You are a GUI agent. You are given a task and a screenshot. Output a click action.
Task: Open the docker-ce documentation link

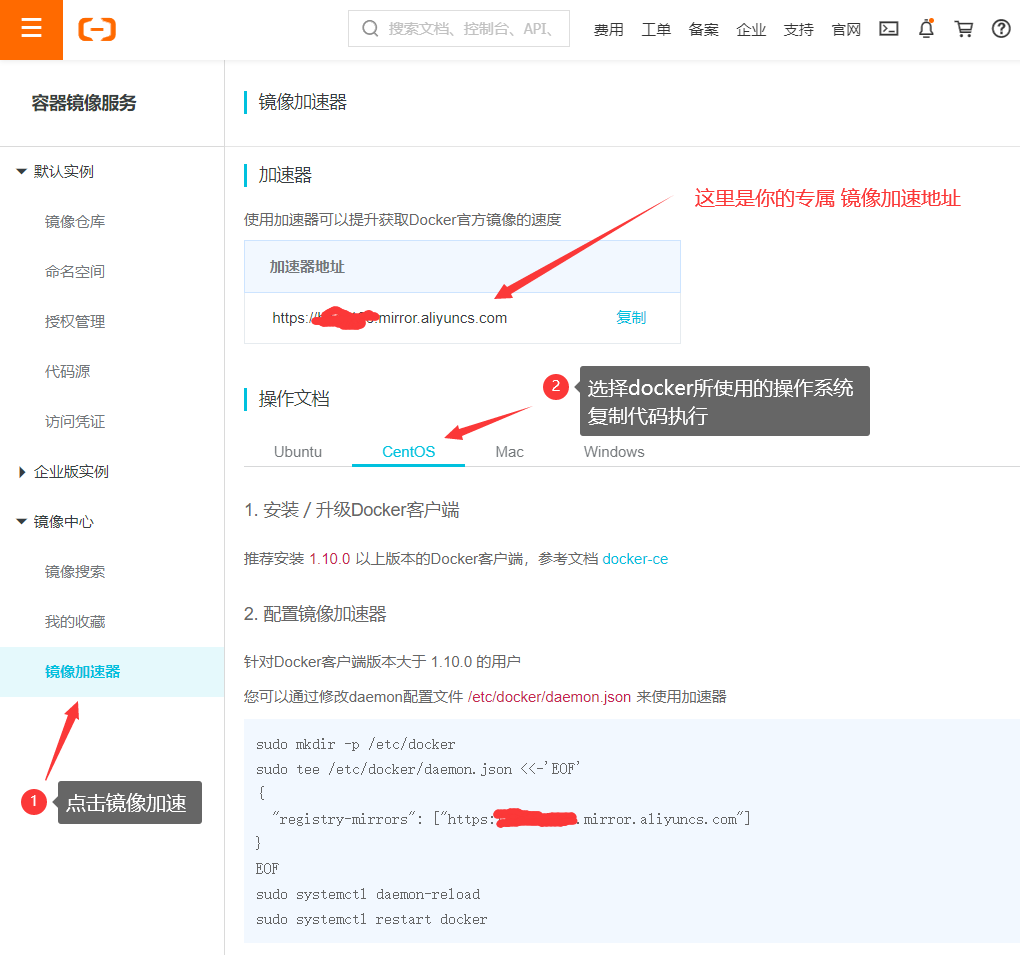[635, 559]
